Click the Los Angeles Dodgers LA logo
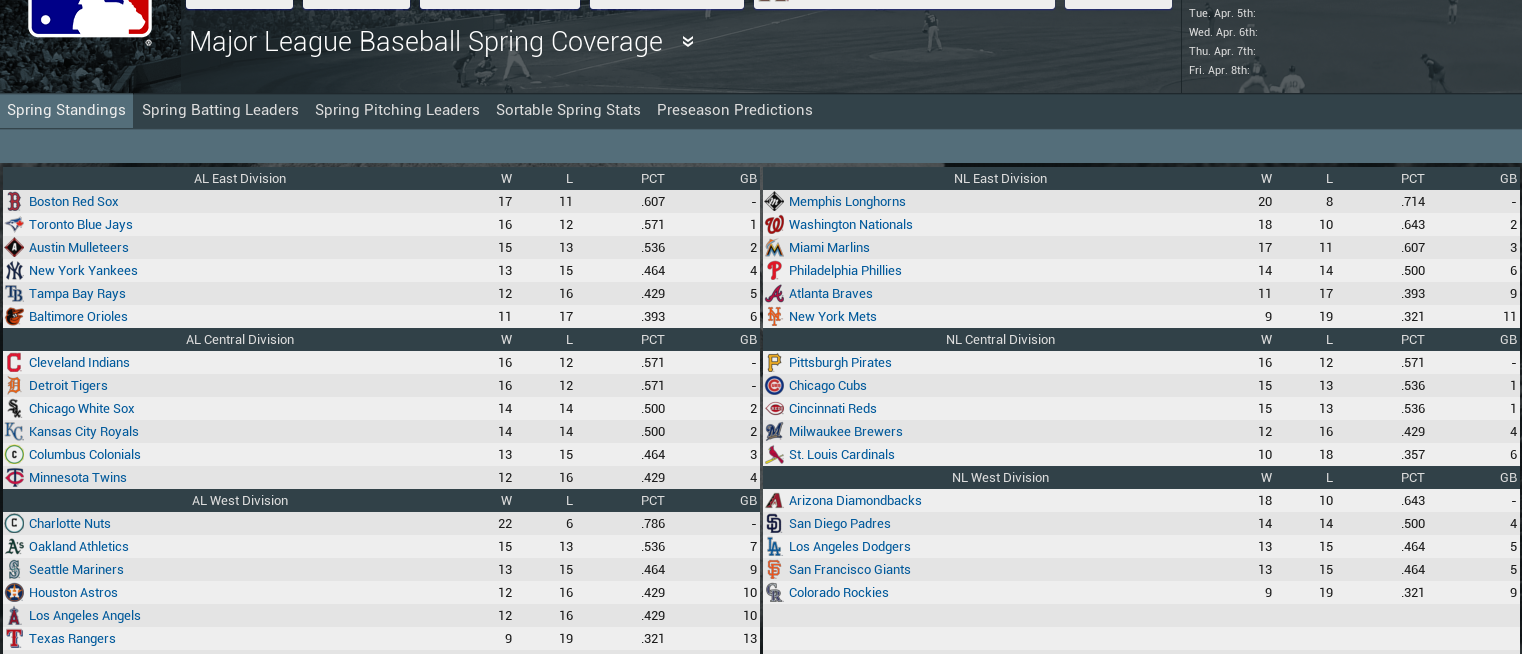1522x654 pixels. point(774,547)
